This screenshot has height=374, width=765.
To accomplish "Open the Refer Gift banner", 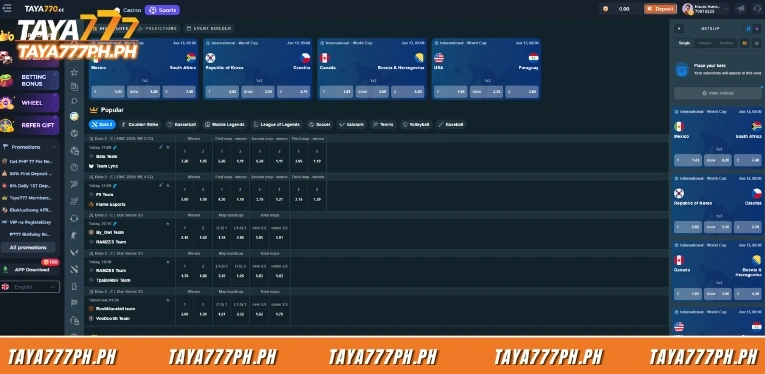I will (30, 125).
